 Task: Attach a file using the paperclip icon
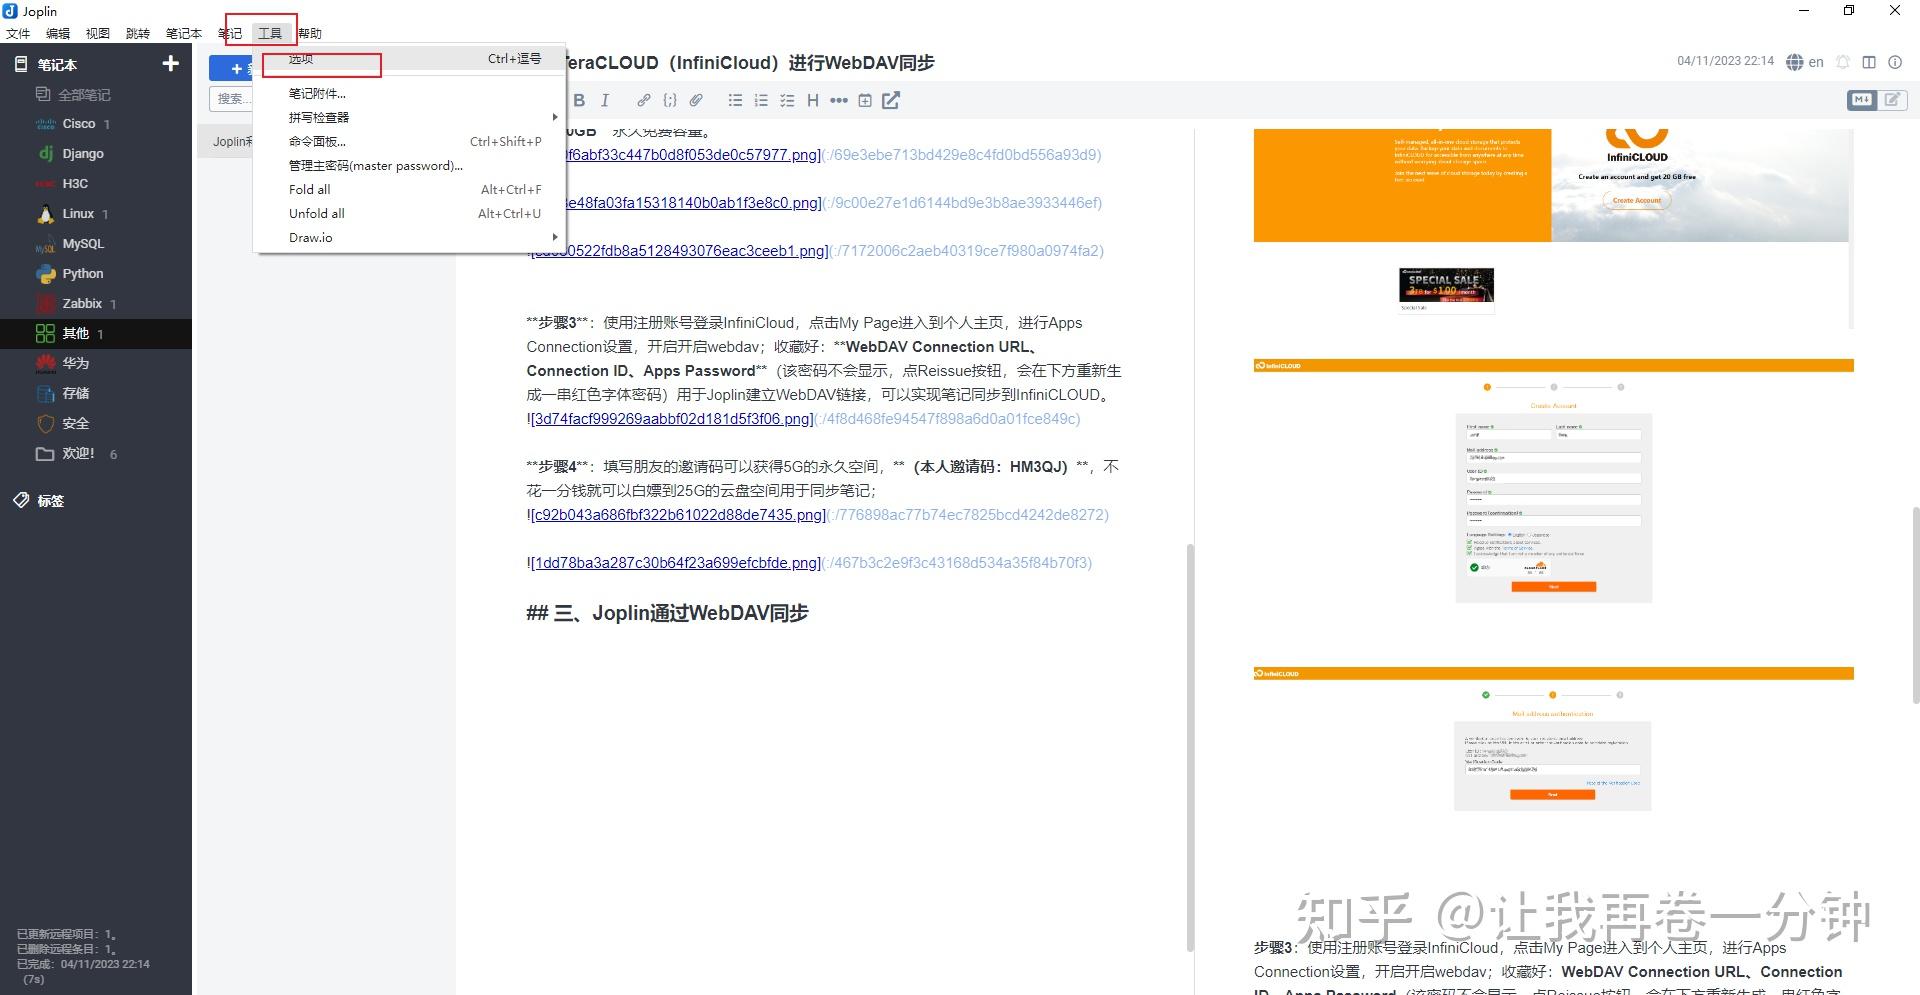[x=696, y=100]
